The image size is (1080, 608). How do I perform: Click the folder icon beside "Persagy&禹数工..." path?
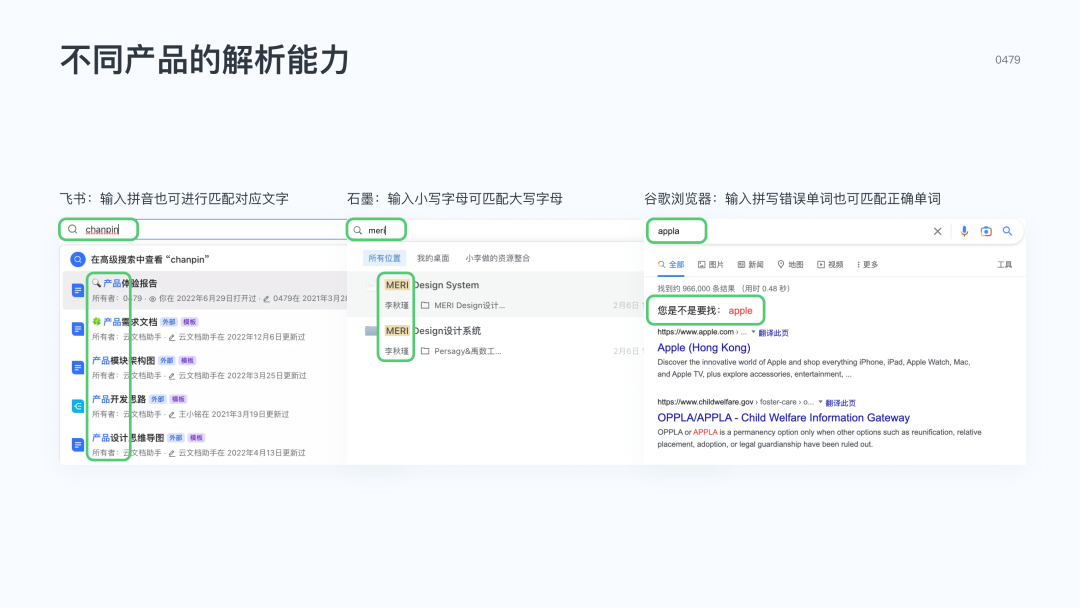pos(425,351)
